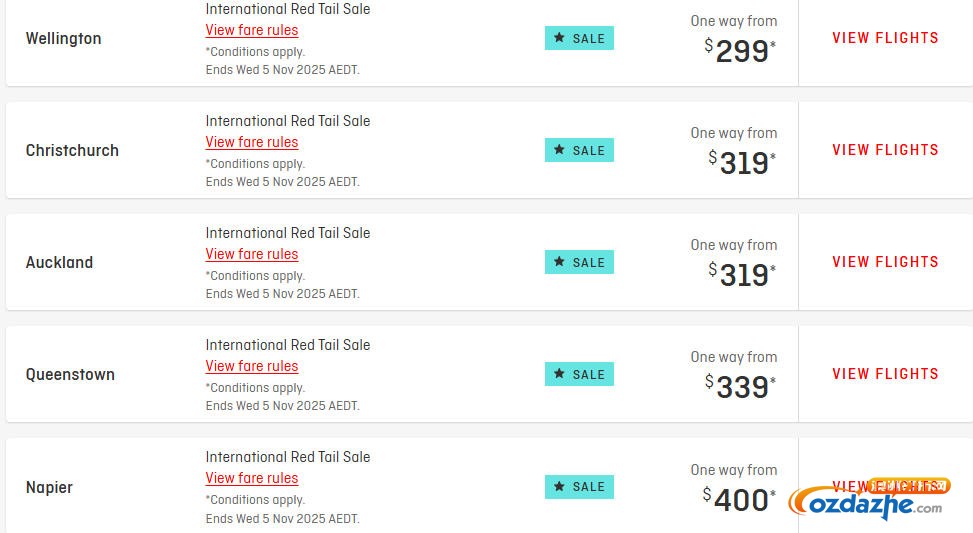Screen dimensions: 973x533
Task: Open fare rules for Napier
Action: (252, 478)
